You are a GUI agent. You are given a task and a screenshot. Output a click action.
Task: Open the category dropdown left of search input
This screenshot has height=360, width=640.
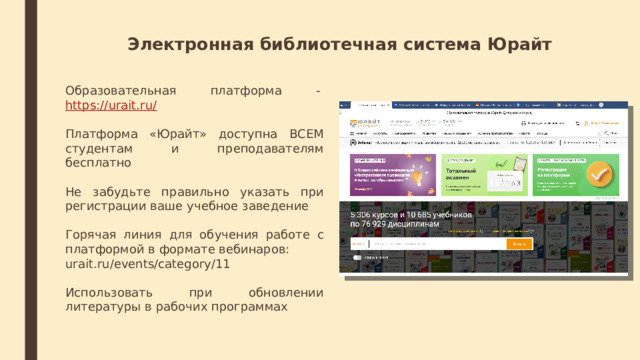click(359, 244)
